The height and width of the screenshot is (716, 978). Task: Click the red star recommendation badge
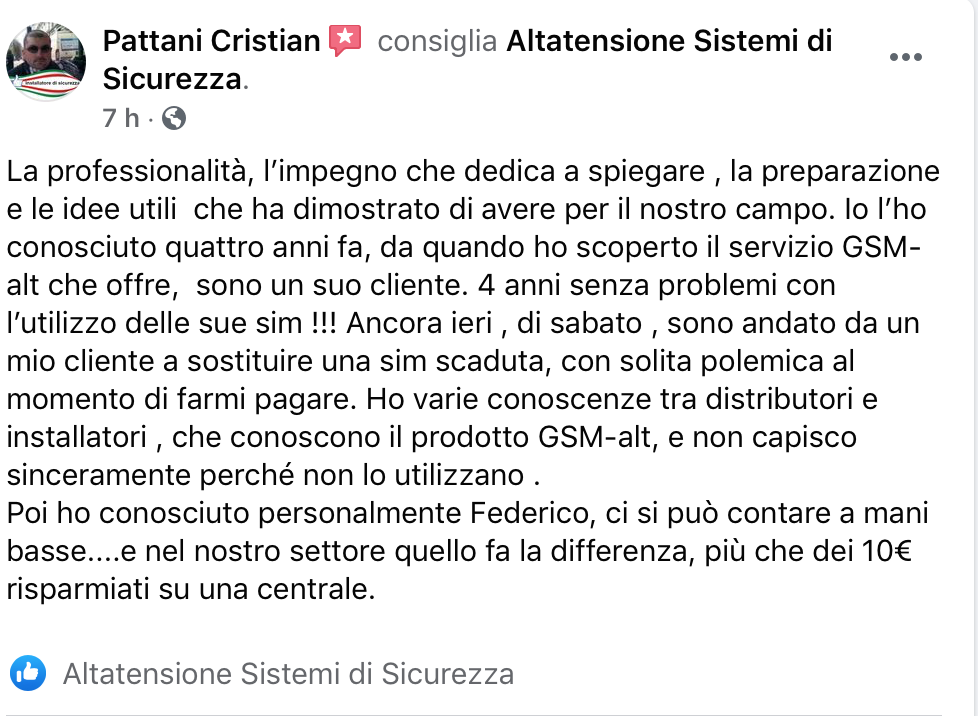[x=346, y=40]
